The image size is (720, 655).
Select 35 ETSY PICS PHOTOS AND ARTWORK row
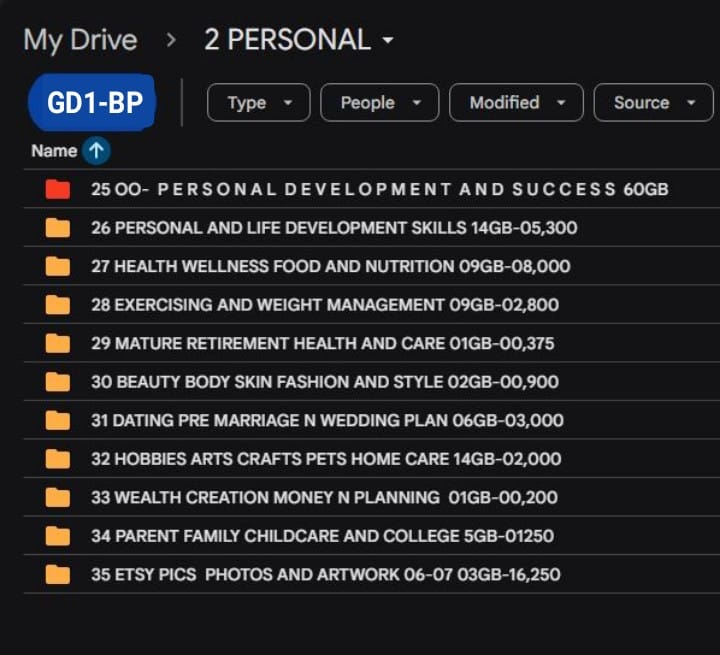(372, 575)
